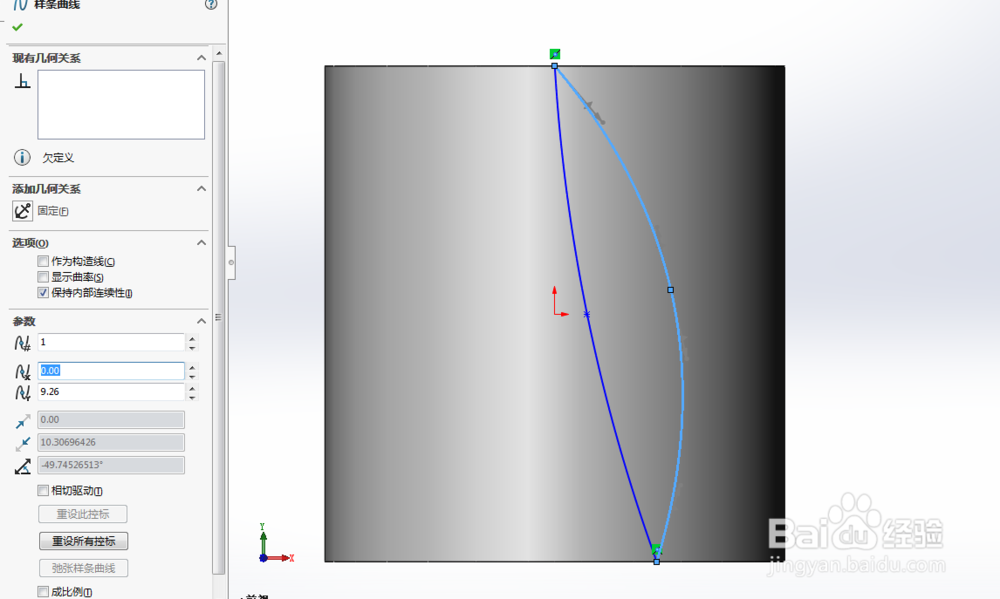Click the Y coordinate spline icon
Viewport: 1000px width, 599px height.
(22, 392)
